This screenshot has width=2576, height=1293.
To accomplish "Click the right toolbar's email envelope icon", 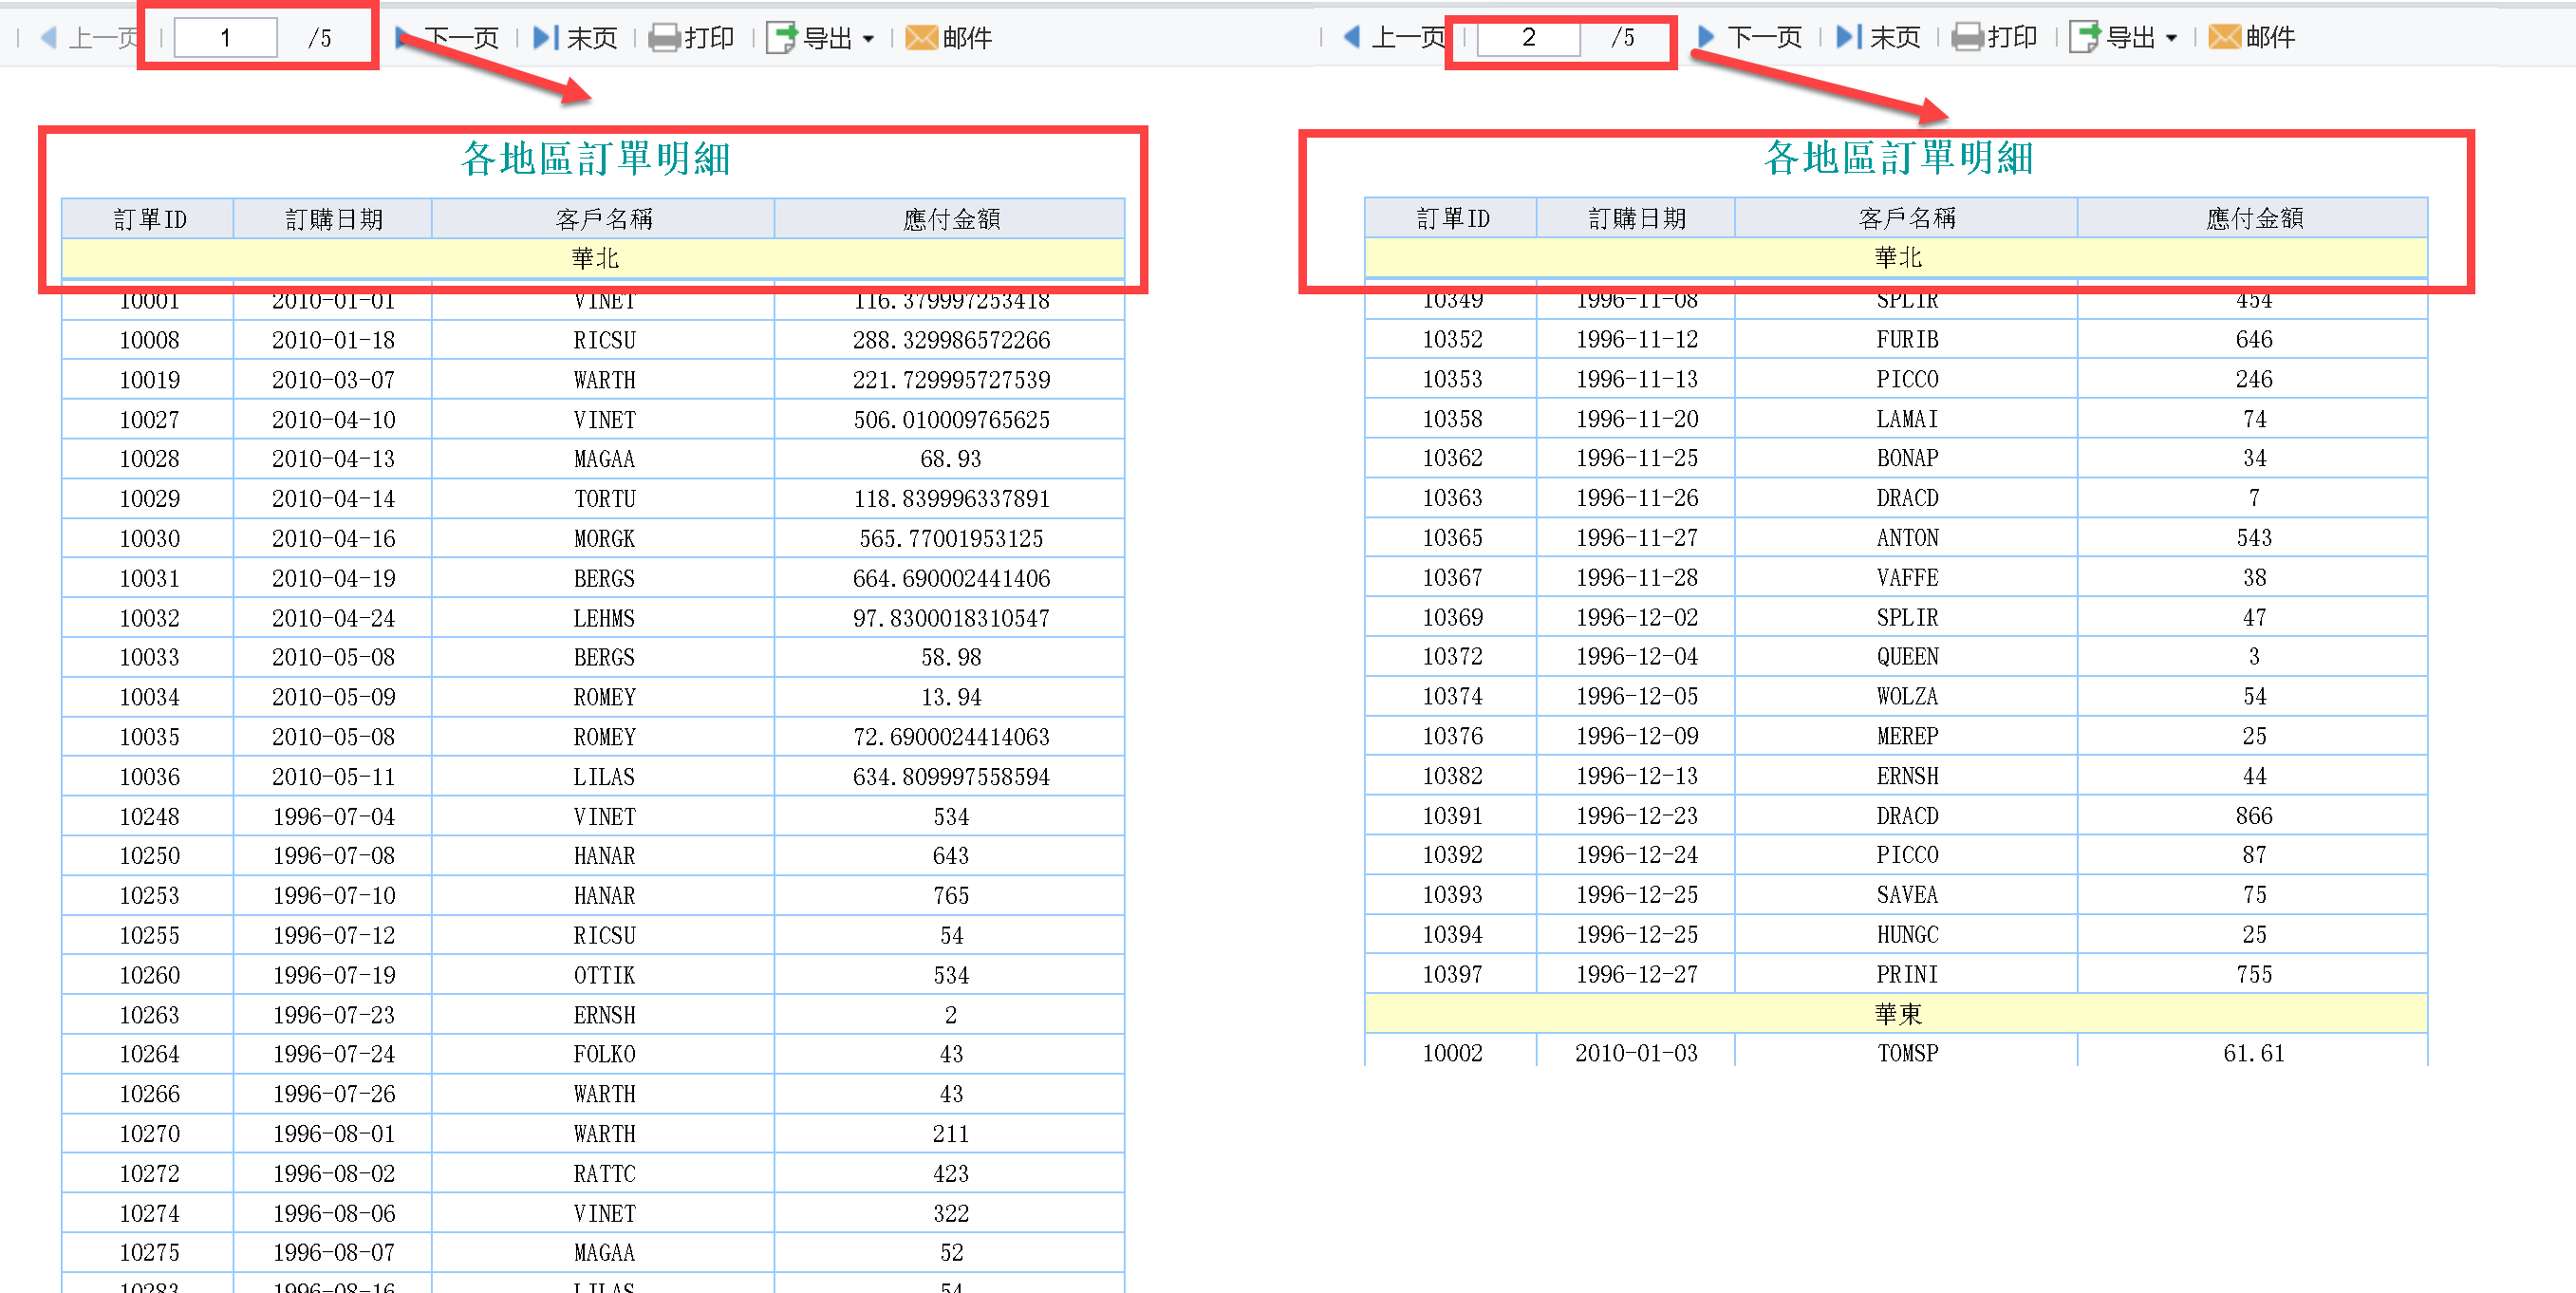I will [2224, 37].
